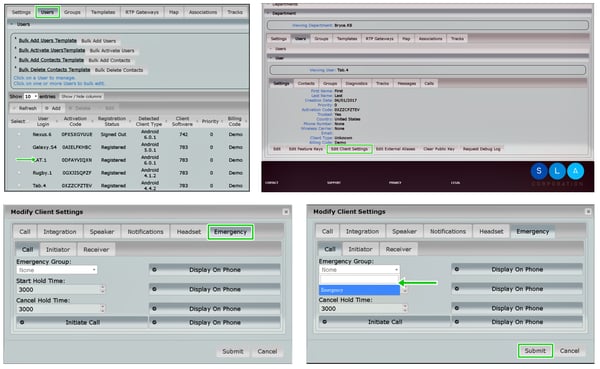This screenshot has width=600, height=369.
Task: Open the Initiator sub-tab in closed-dropdown dialog
Action: tap(58, 250)
